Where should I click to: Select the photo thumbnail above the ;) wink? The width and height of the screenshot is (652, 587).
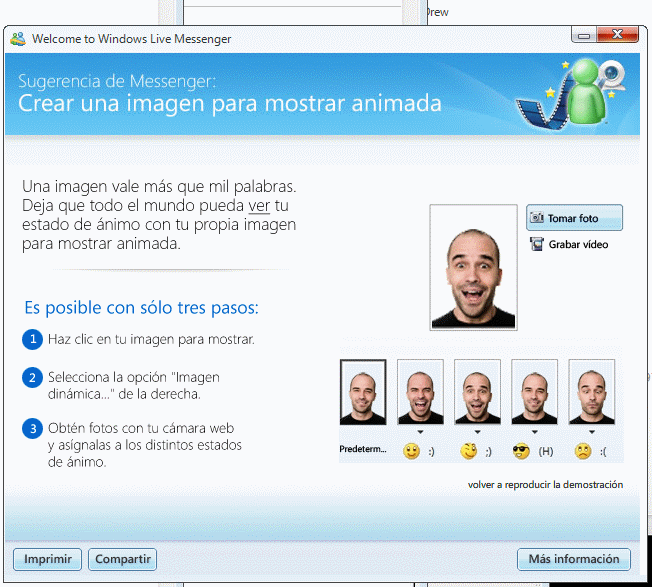(x=477, y=392)
